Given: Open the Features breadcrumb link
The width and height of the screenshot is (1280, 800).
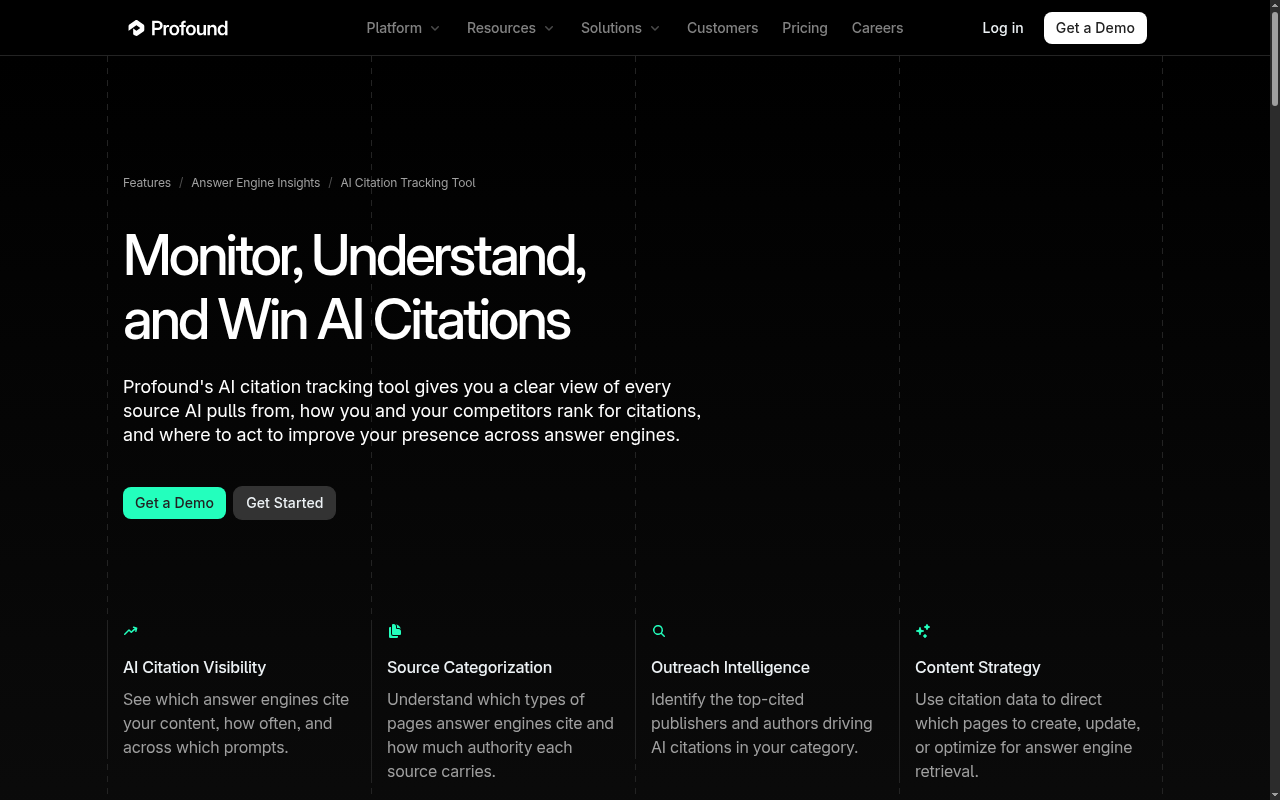Looking at the screenshot, I should tap(147, 183).
